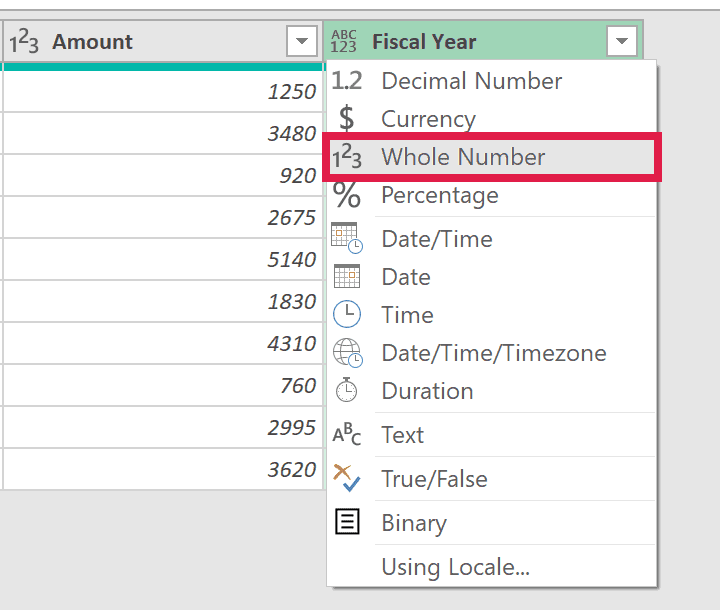
Task: Choose Binary data type
Action: click(491, 523)
